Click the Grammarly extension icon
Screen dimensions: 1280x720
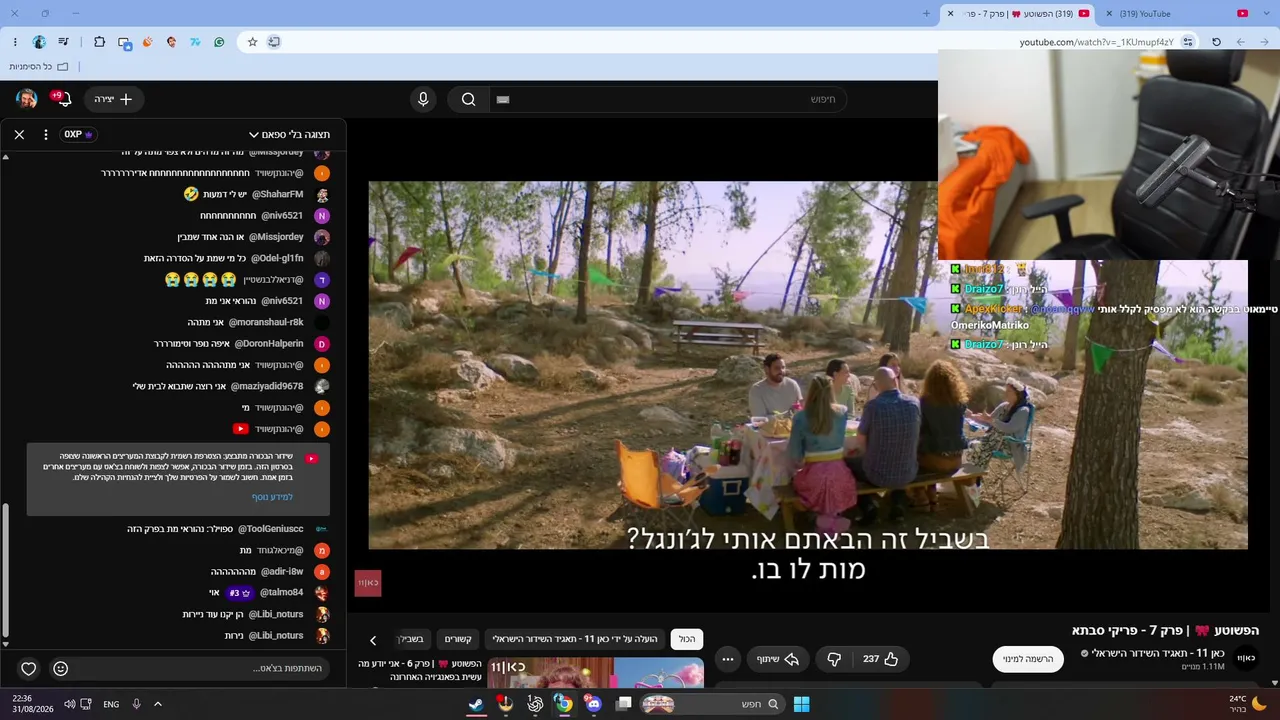click(219, 42)
